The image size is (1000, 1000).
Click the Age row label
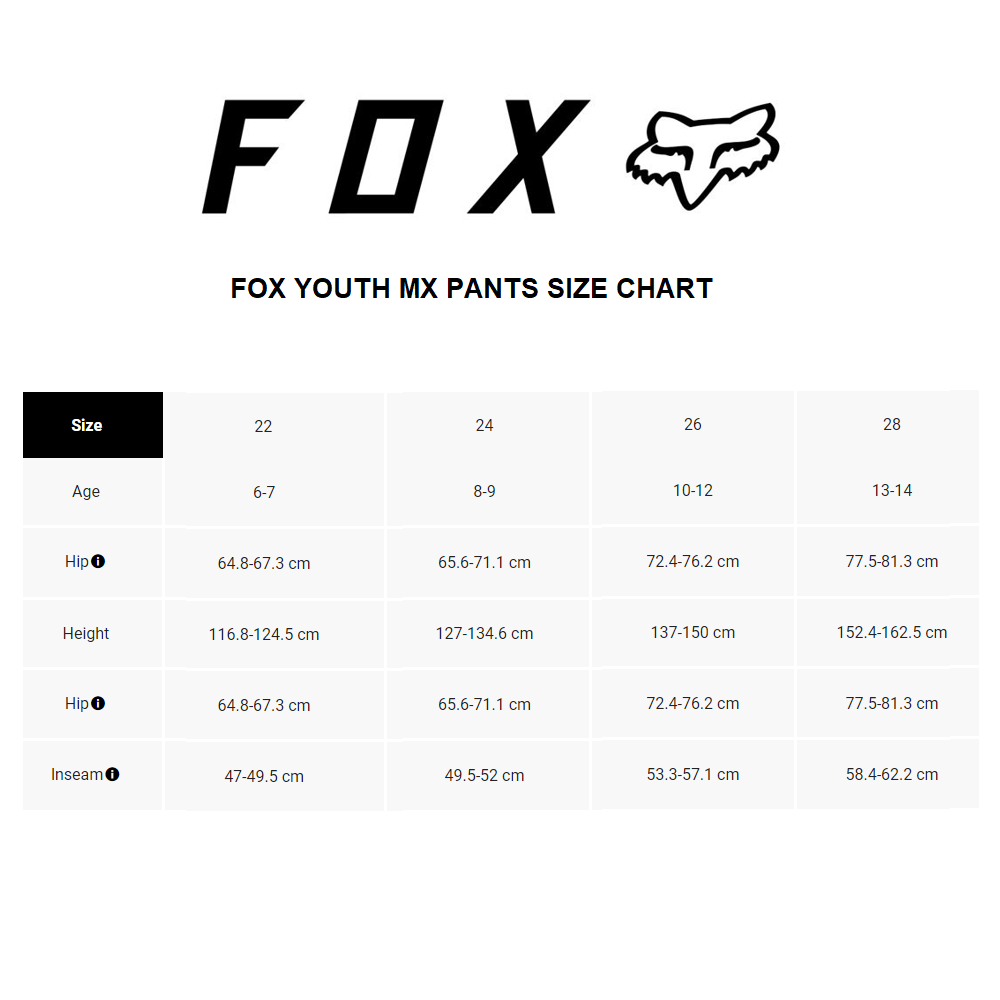(x=86, y=492)
